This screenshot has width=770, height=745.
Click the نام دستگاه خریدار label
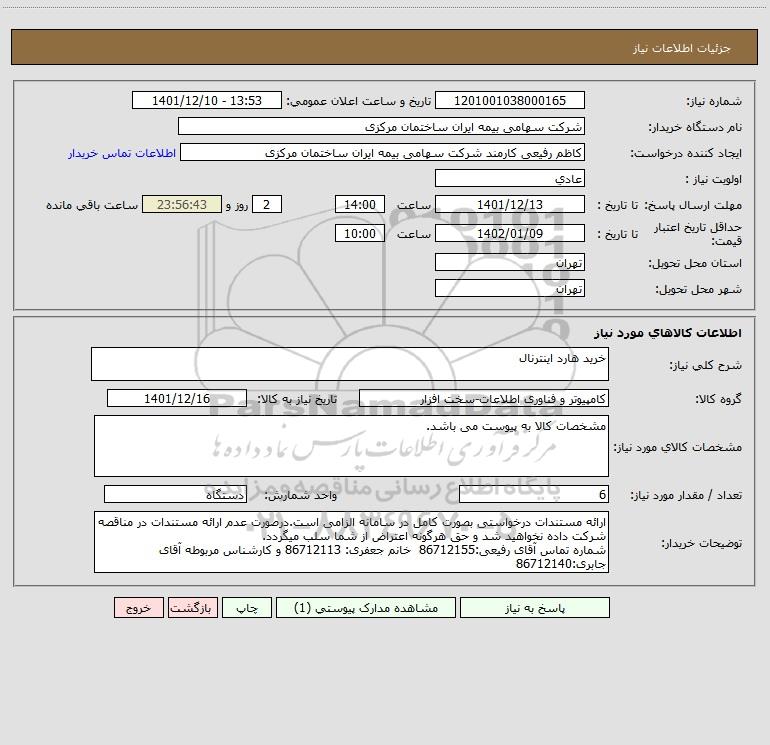pos(695,127)
